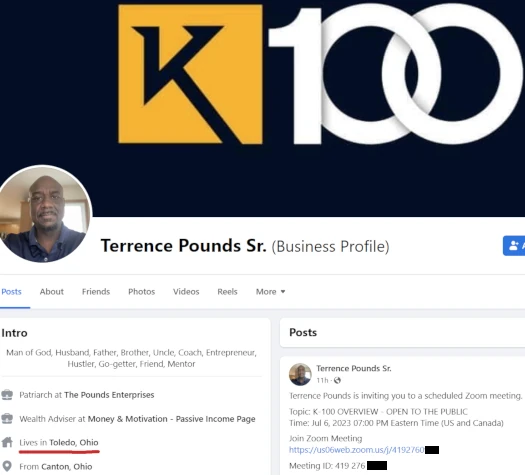Click the briefcase icon beside Wealth Adviser
This screenshot has height=475, width=525.
tap(7, 419)
